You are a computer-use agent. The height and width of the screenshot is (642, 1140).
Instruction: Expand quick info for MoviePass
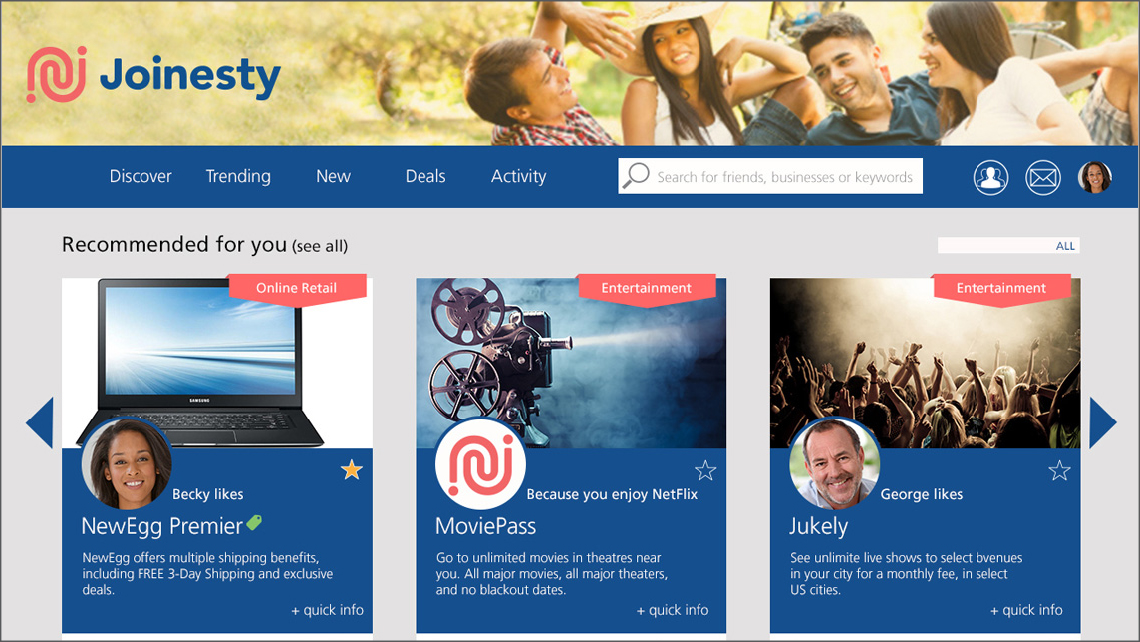click(x=673, y=610)
